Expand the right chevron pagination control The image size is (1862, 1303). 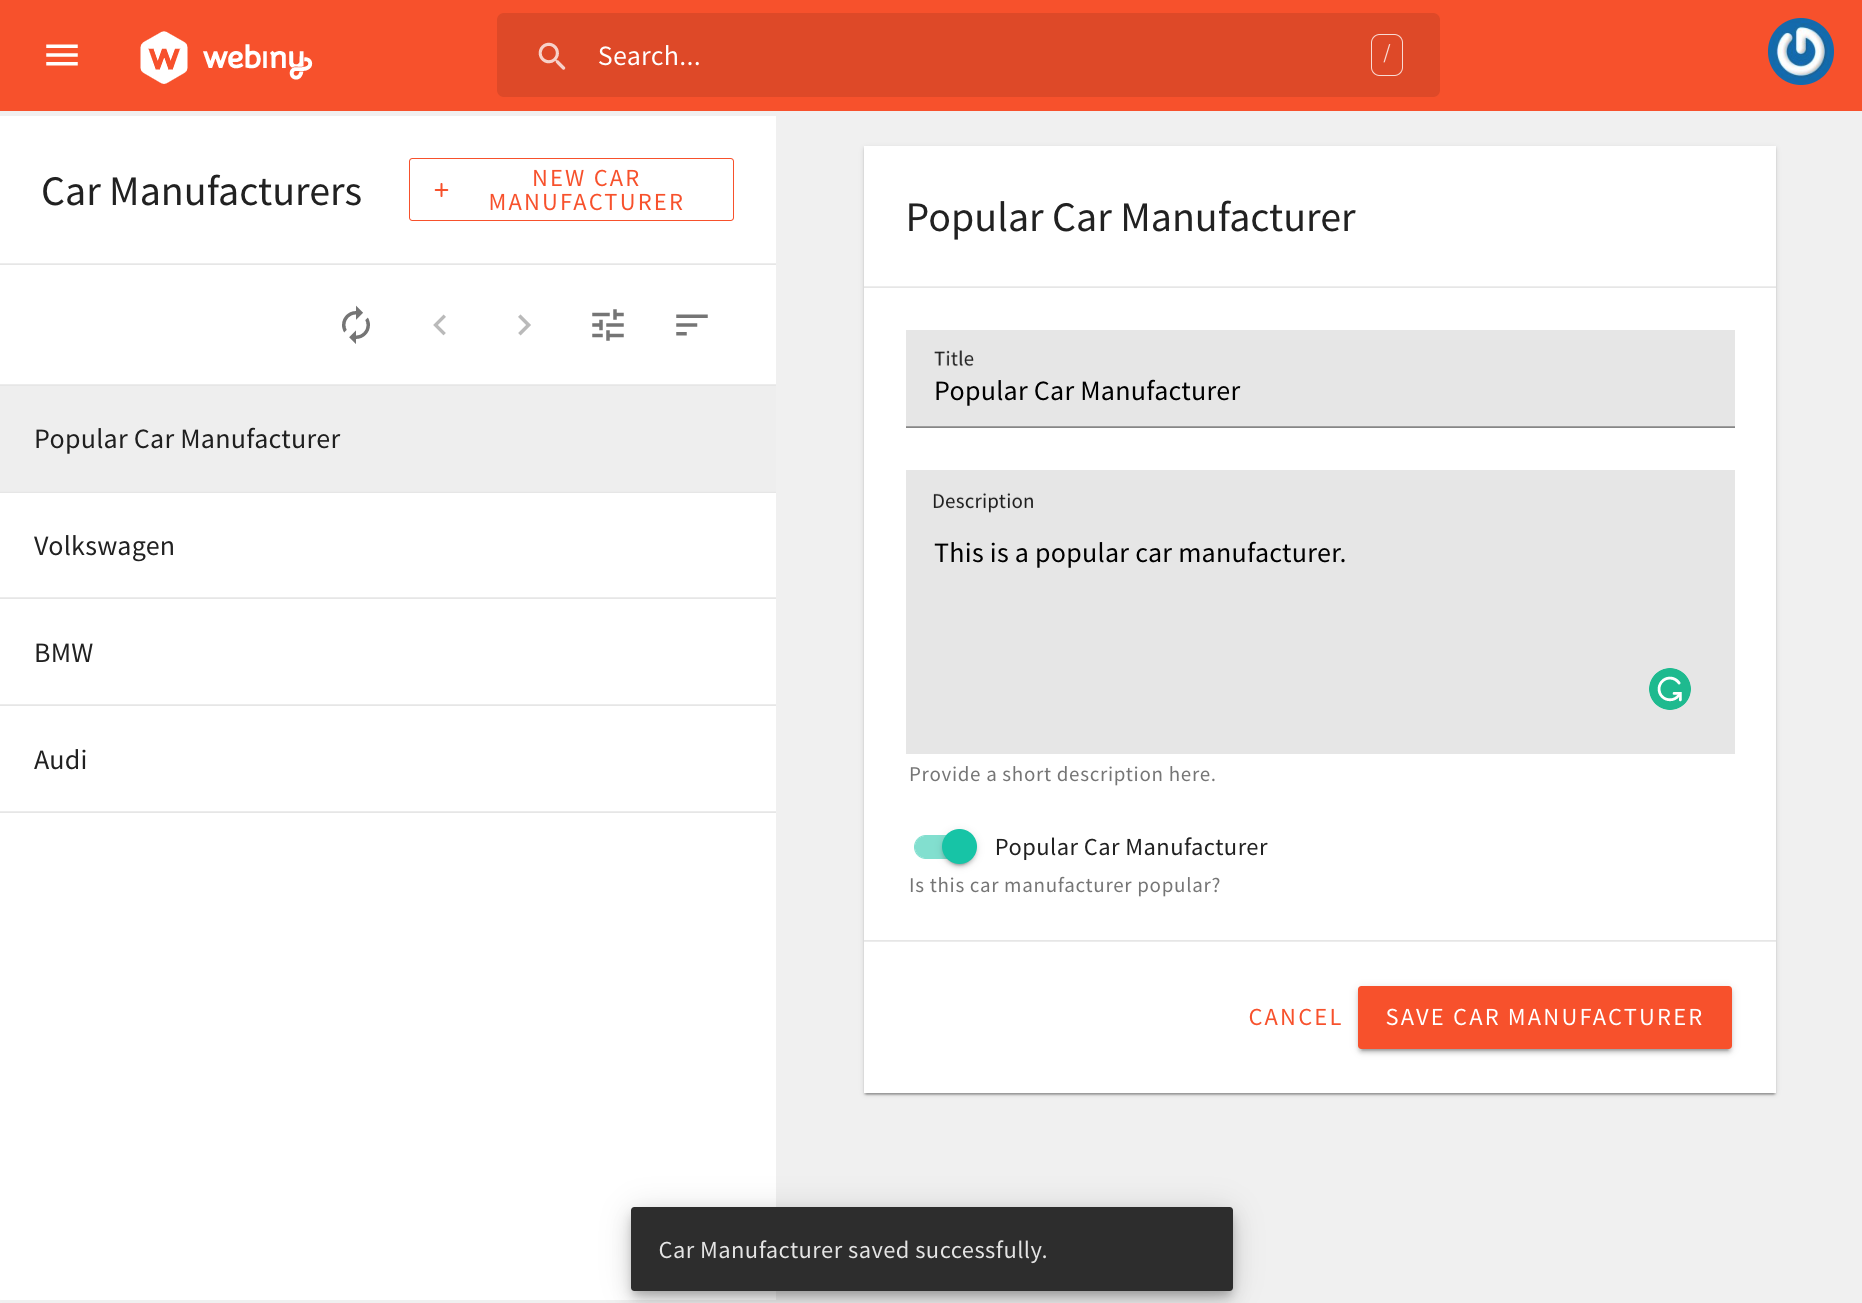pyautogui.click(x=524, y=324)
